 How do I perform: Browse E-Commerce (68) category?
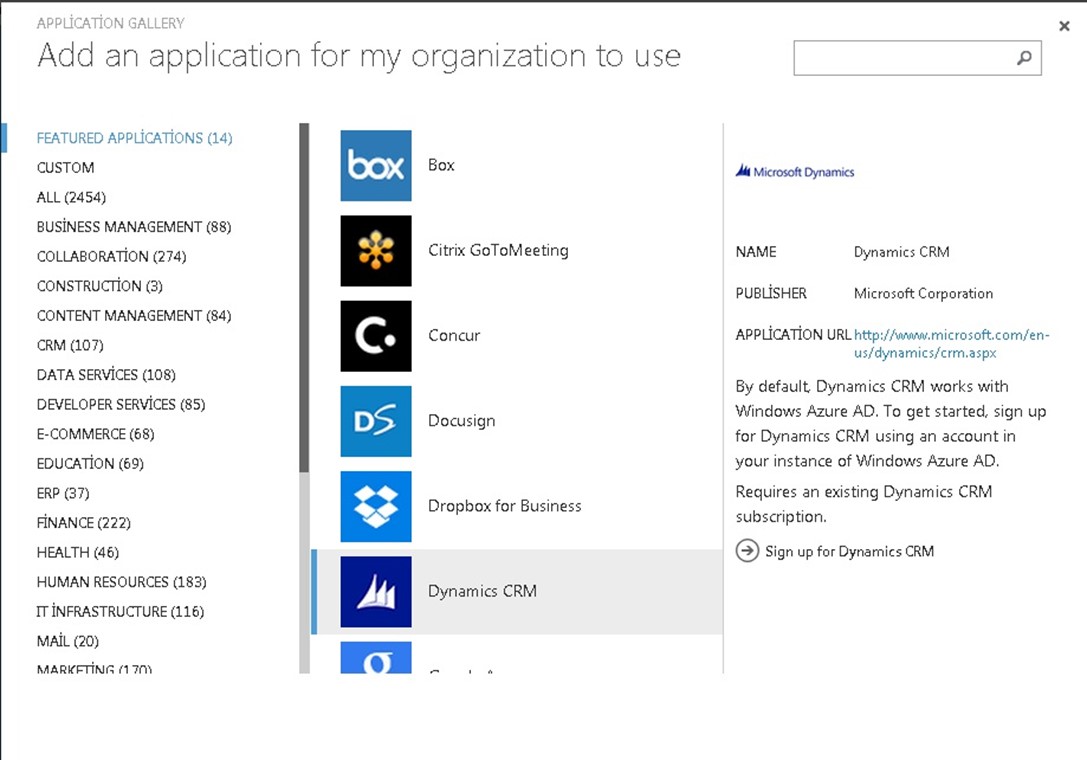click(x=96, y=434)
